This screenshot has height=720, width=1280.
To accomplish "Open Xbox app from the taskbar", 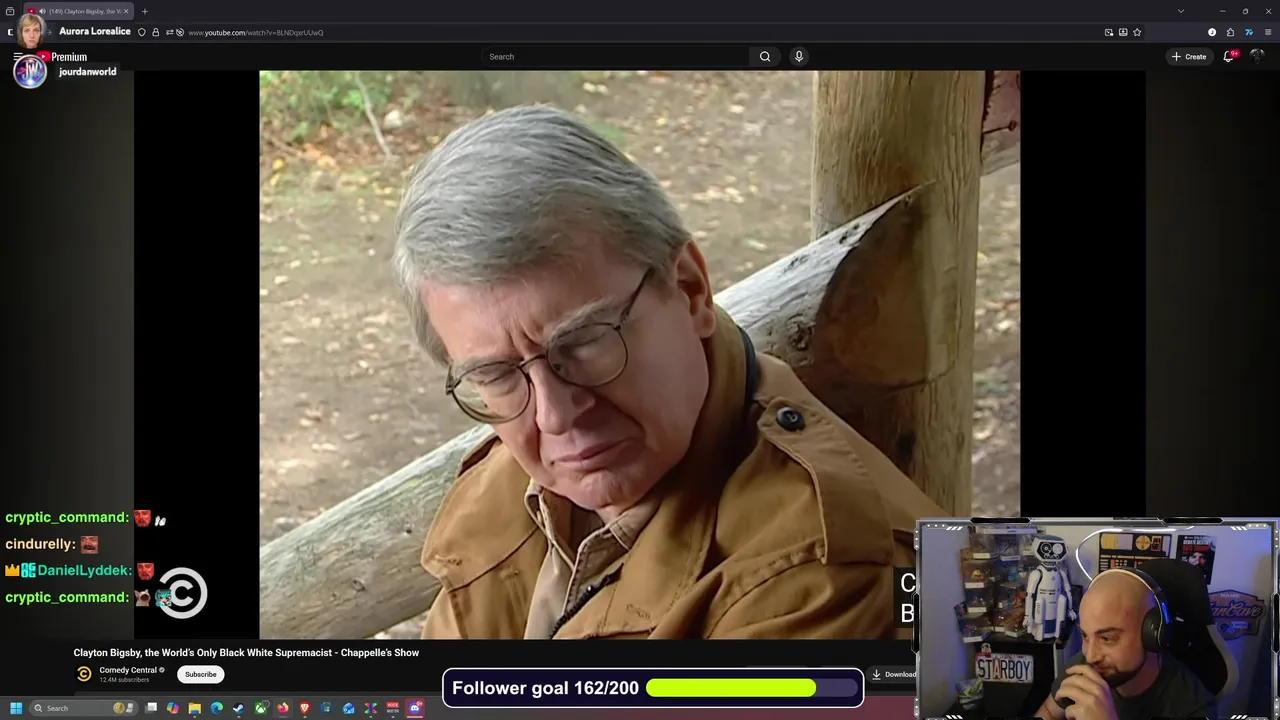I will click(261, 708).
